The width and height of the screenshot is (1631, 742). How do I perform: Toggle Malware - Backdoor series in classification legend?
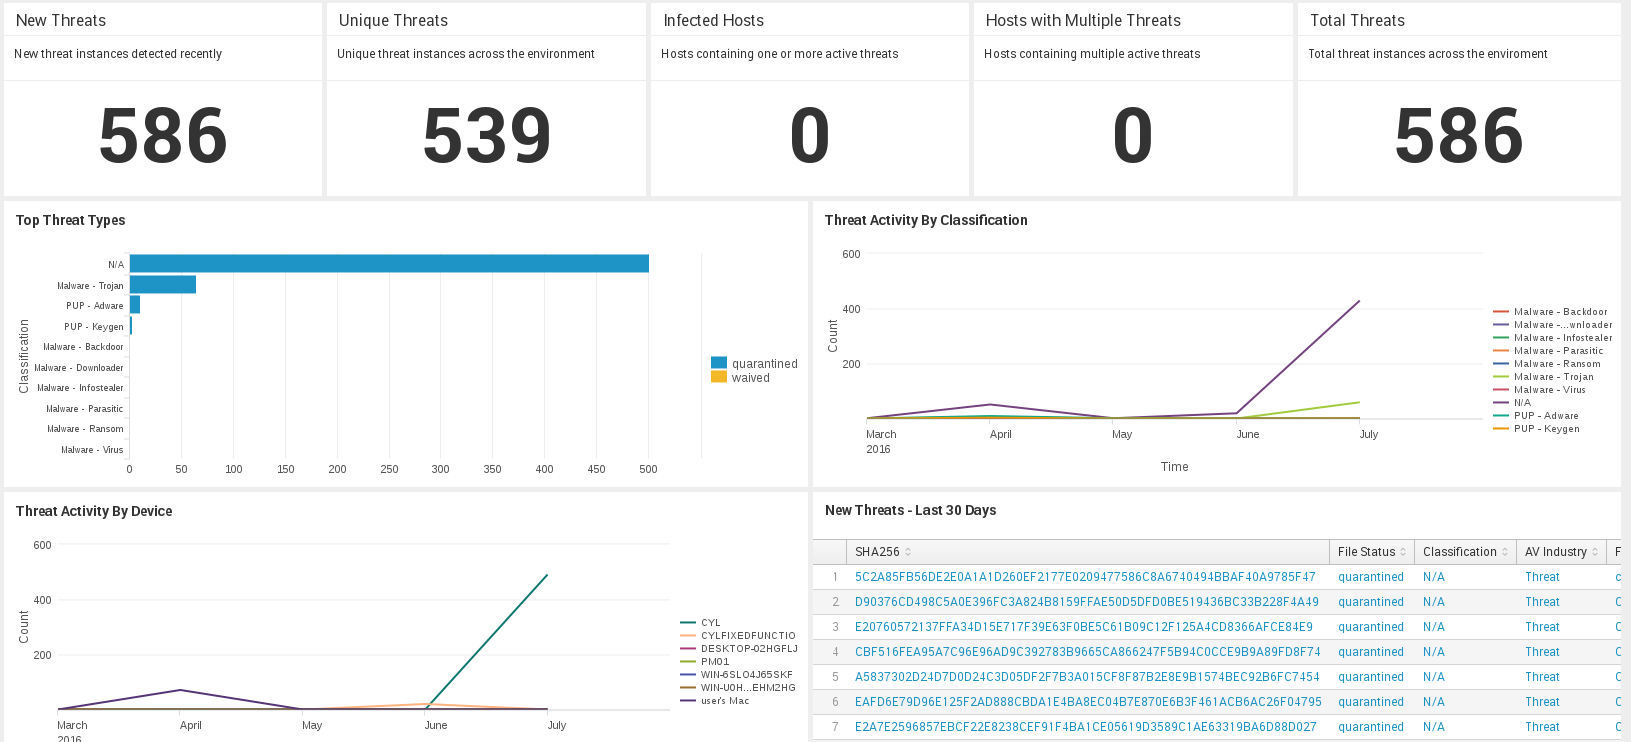click(1551, 312)
